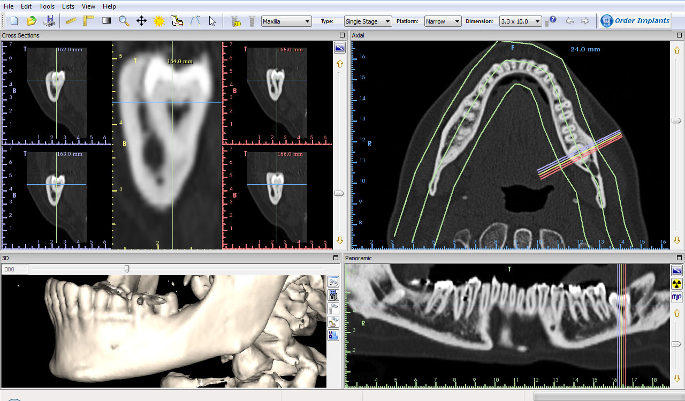Click the blue question mark help icon

(553, 20)
